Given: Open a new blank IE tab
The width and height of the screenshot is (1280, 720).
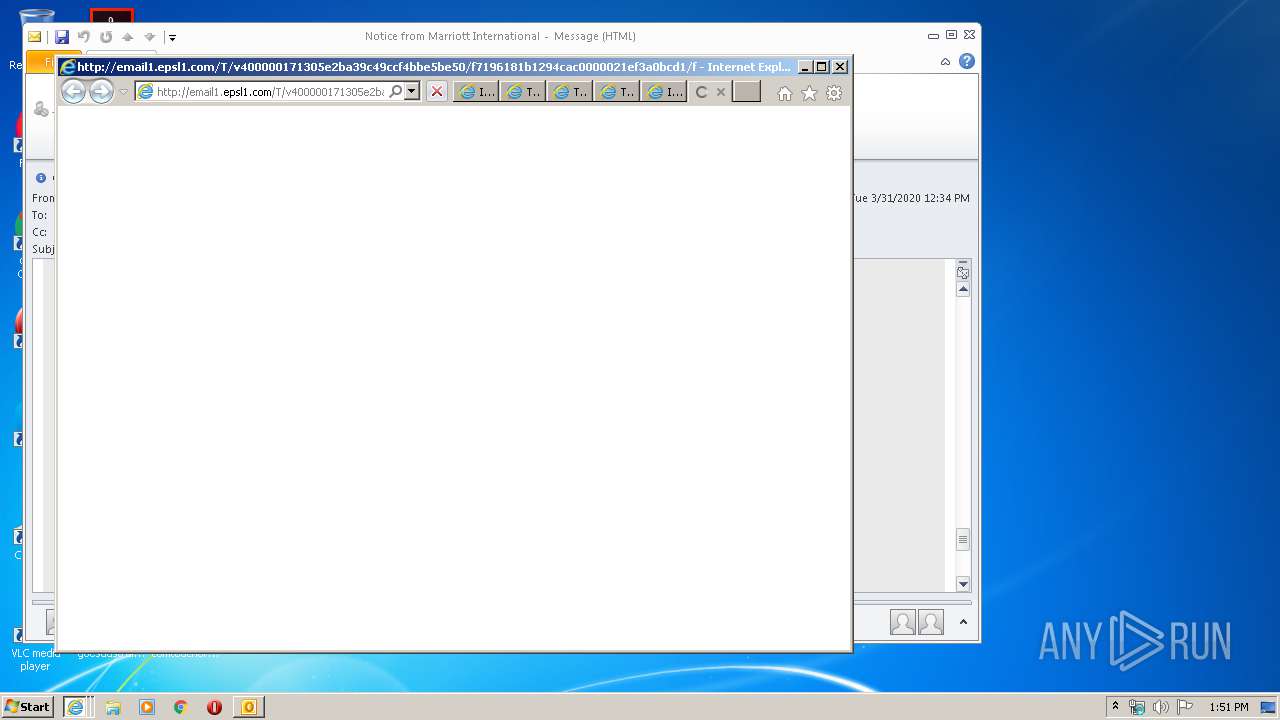Looking at the screenshot, I should coord(747,92).
